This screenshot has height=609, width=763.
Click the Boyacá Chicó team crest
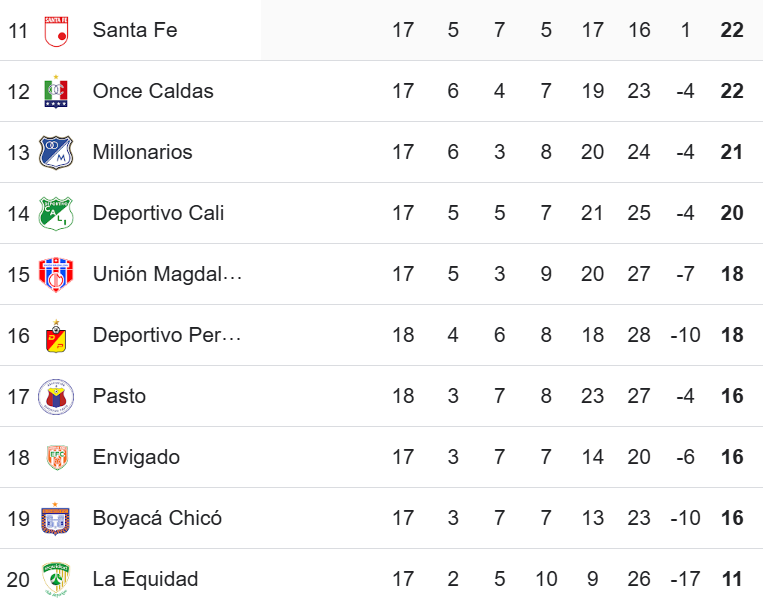point(56,519)
